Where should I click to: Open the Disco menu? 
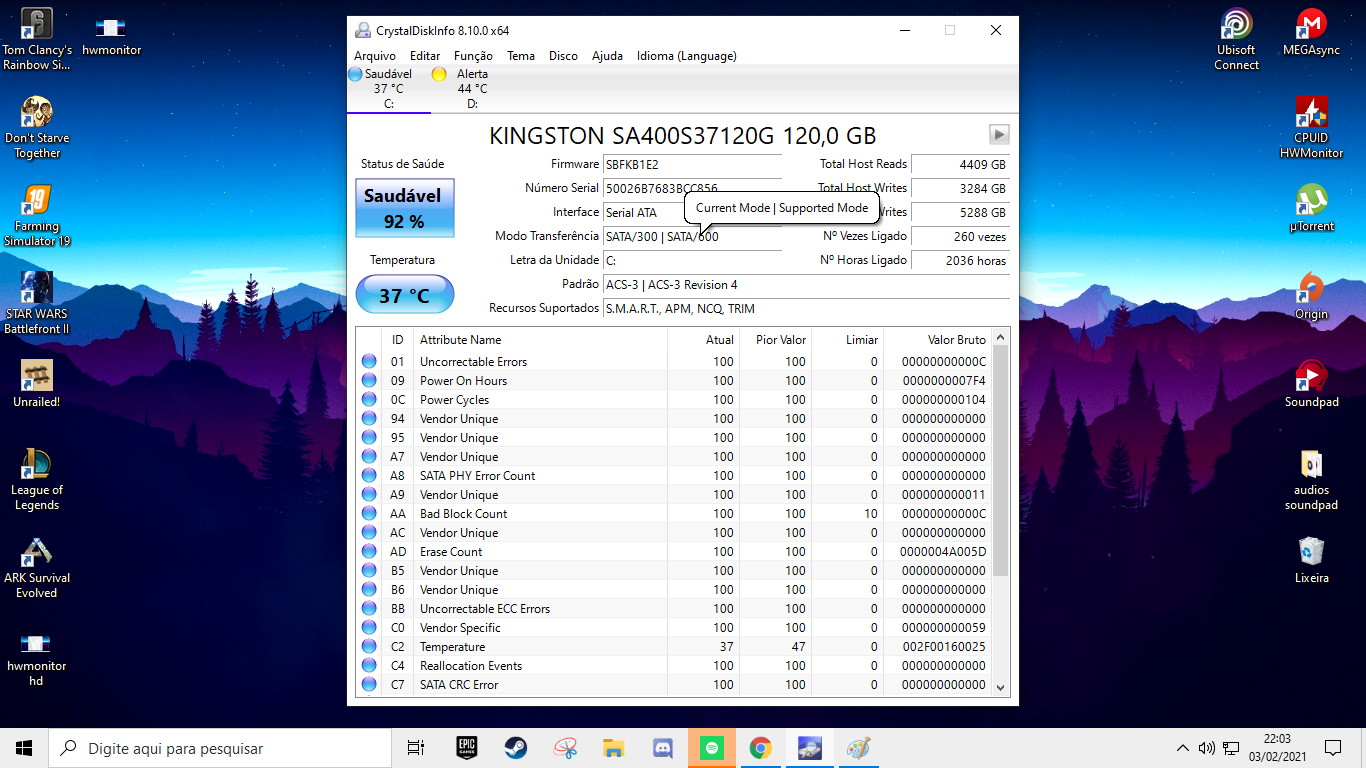click(x=563, y=56)
